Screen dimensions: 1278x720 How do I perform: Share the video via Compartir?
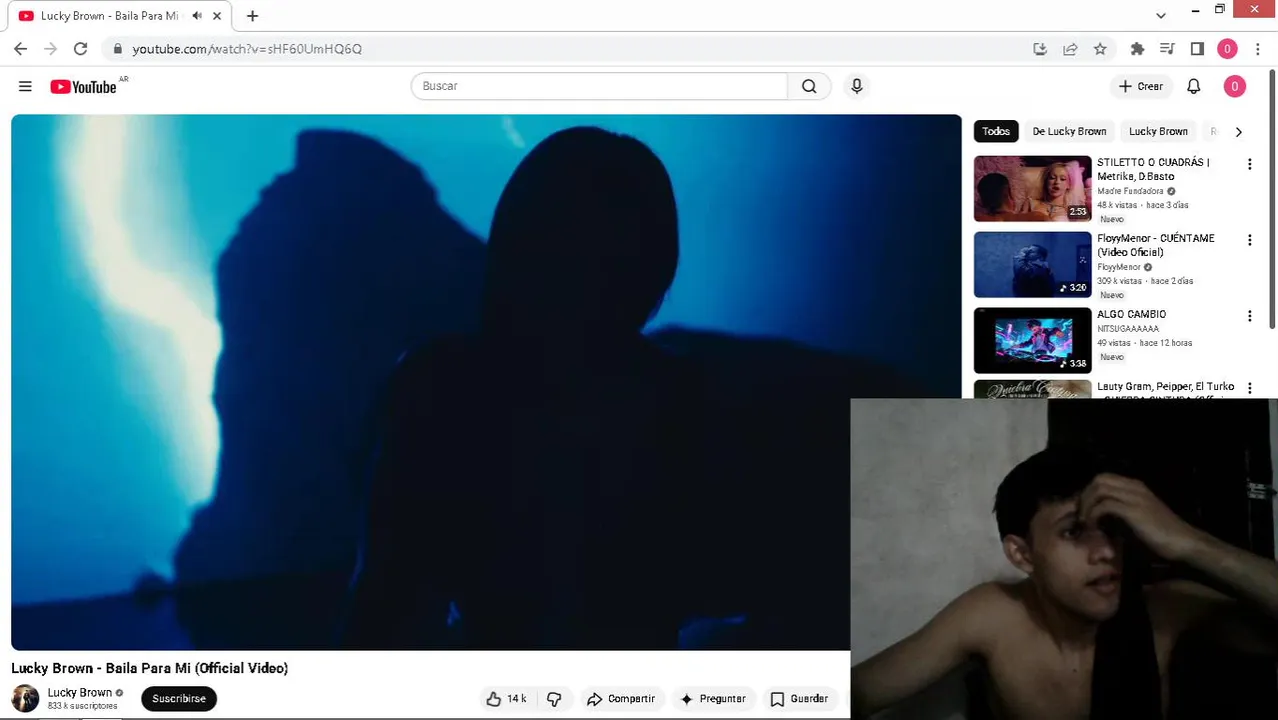pos(621,699)
